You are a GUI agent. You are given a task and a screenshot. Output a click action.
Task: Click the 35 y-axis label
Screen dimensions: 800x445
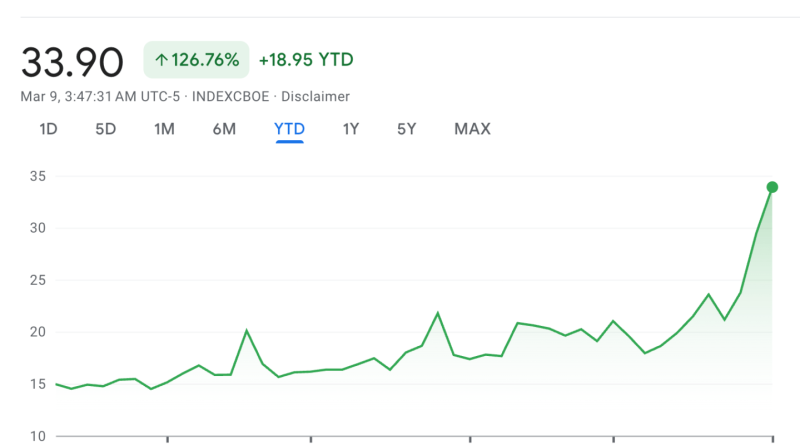tap(39, 176)
